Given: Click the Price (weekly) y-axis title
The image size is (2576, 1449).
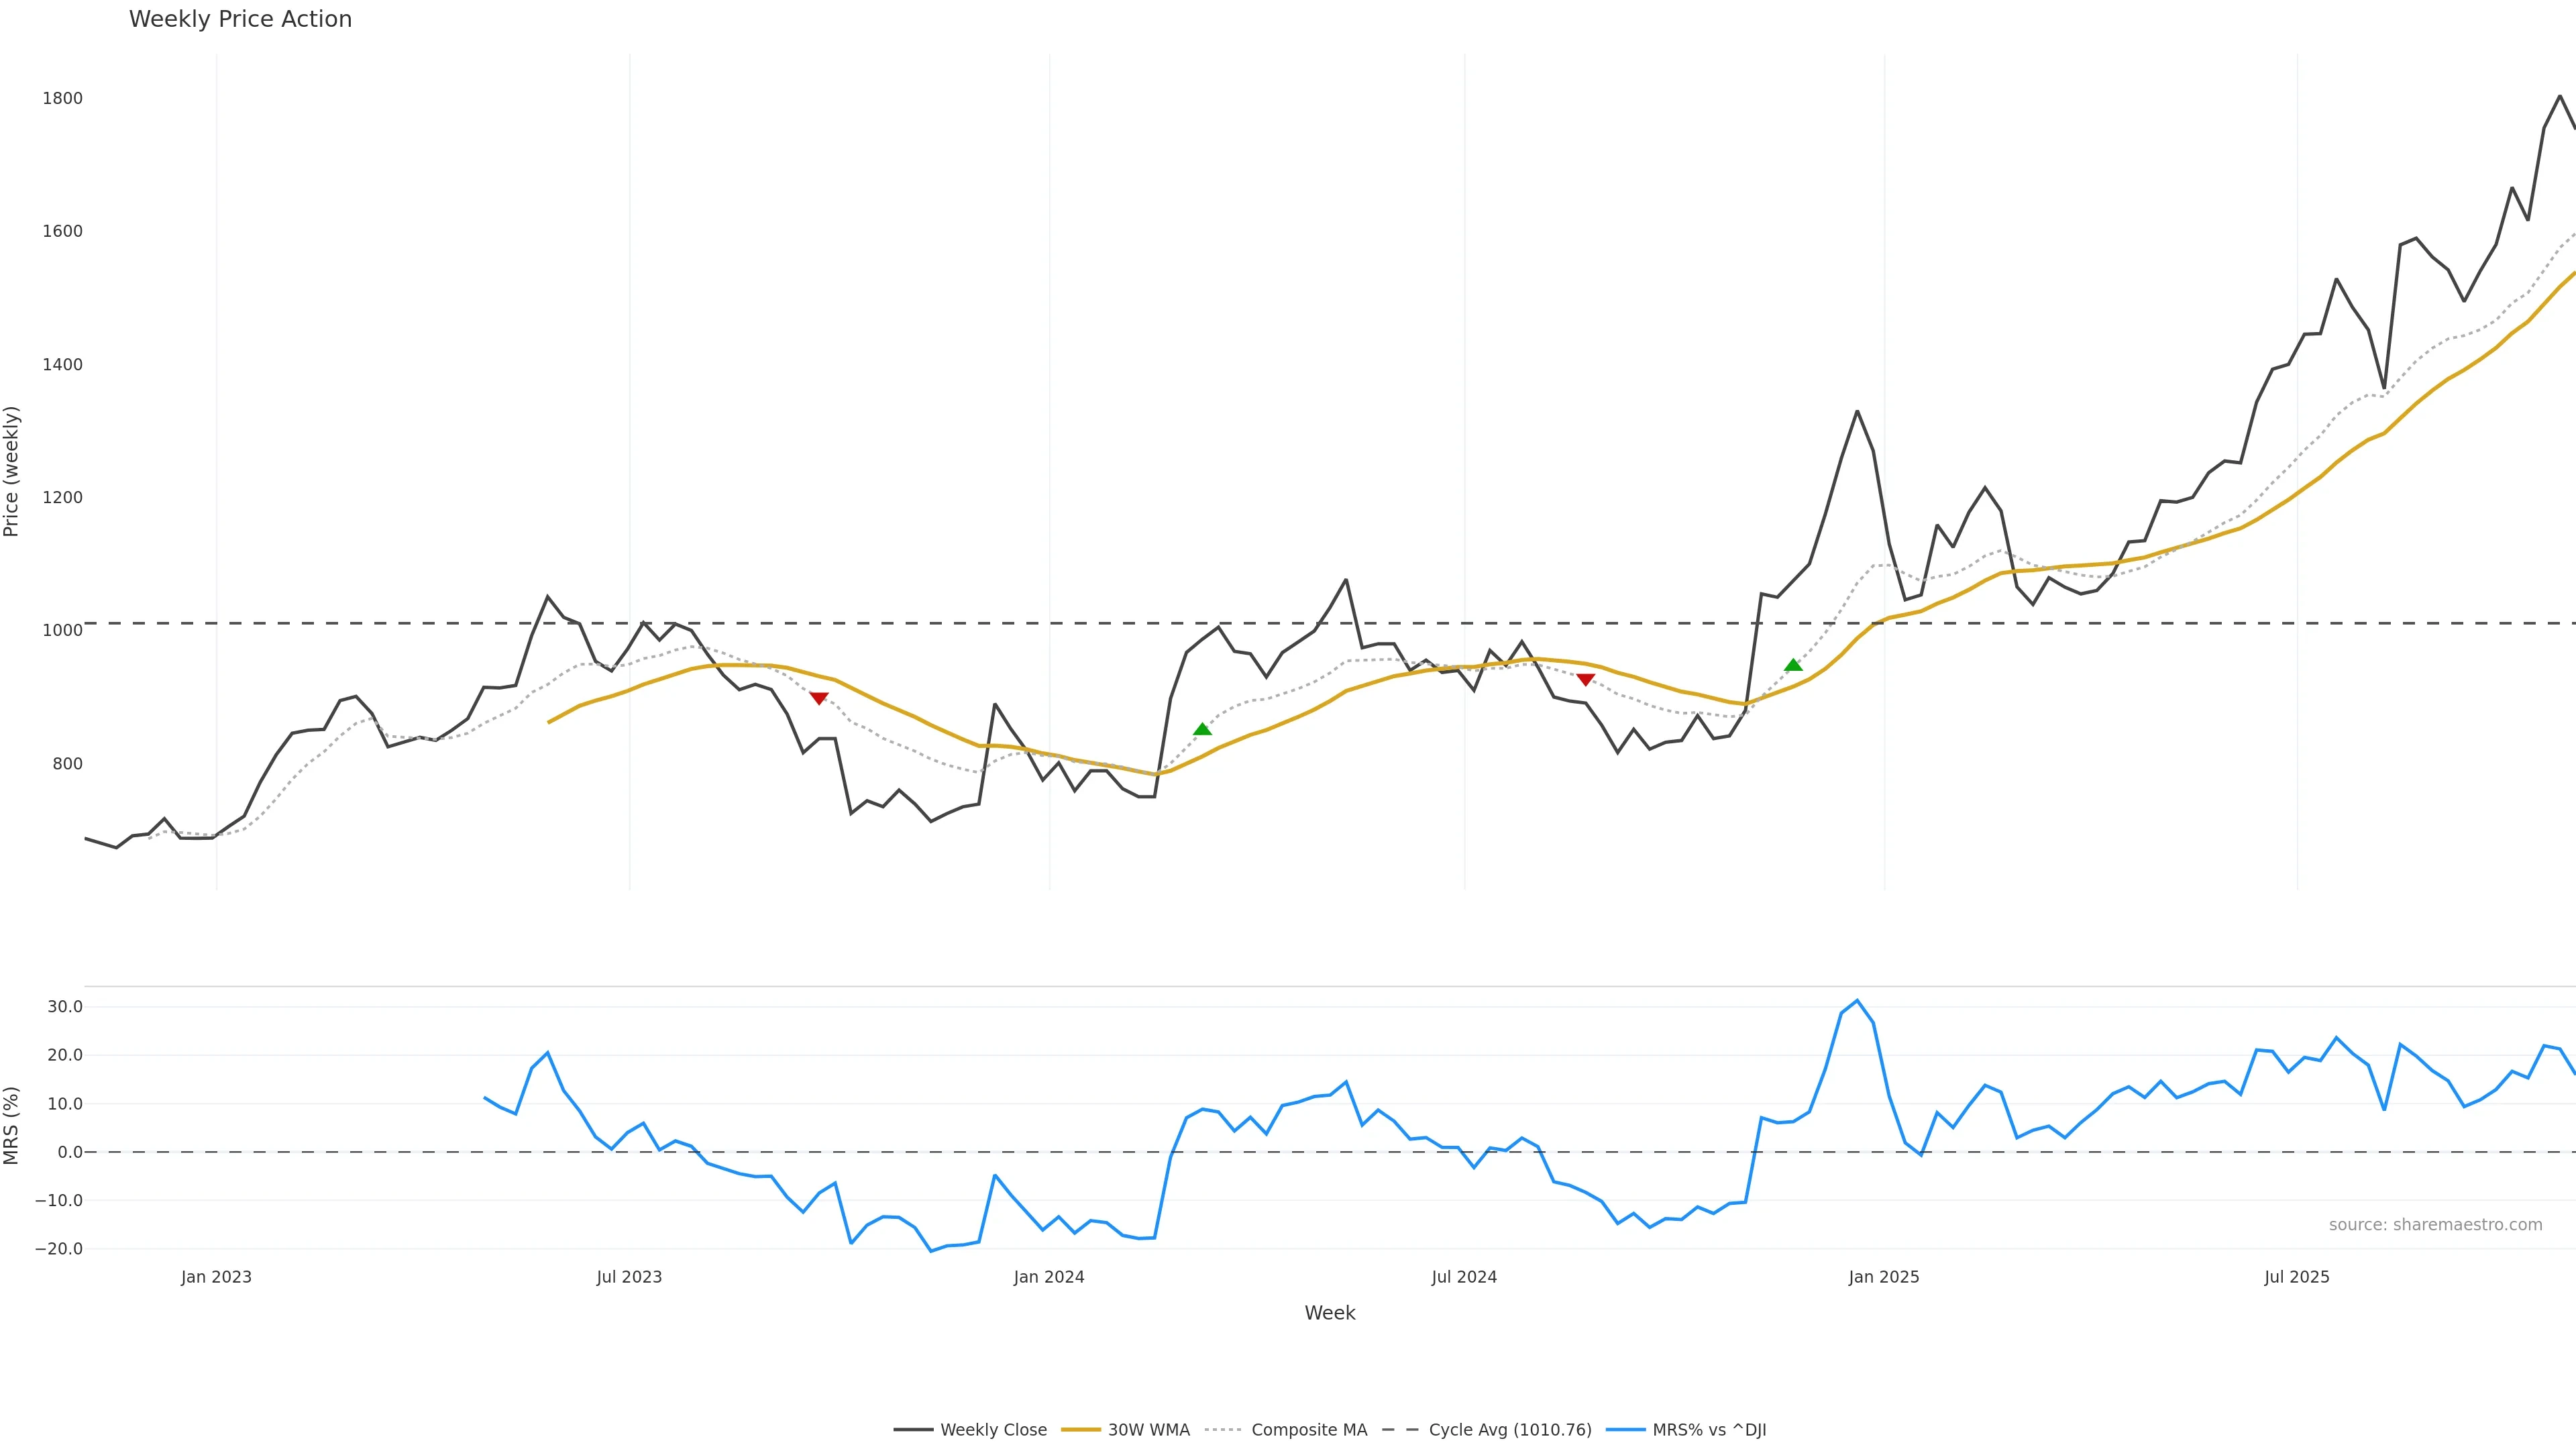Looking at the screenshot, I should pyautogui.click(x=12, y=471).
